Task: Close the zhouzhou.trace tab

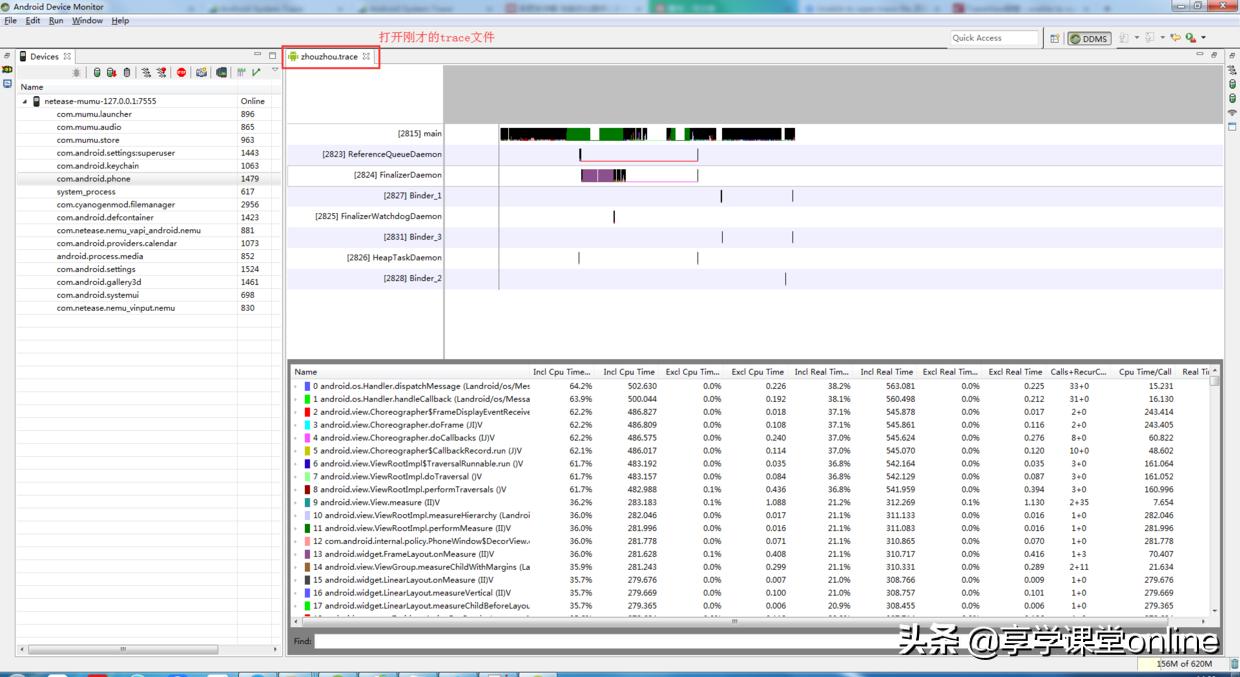Action: coord(367,56)
